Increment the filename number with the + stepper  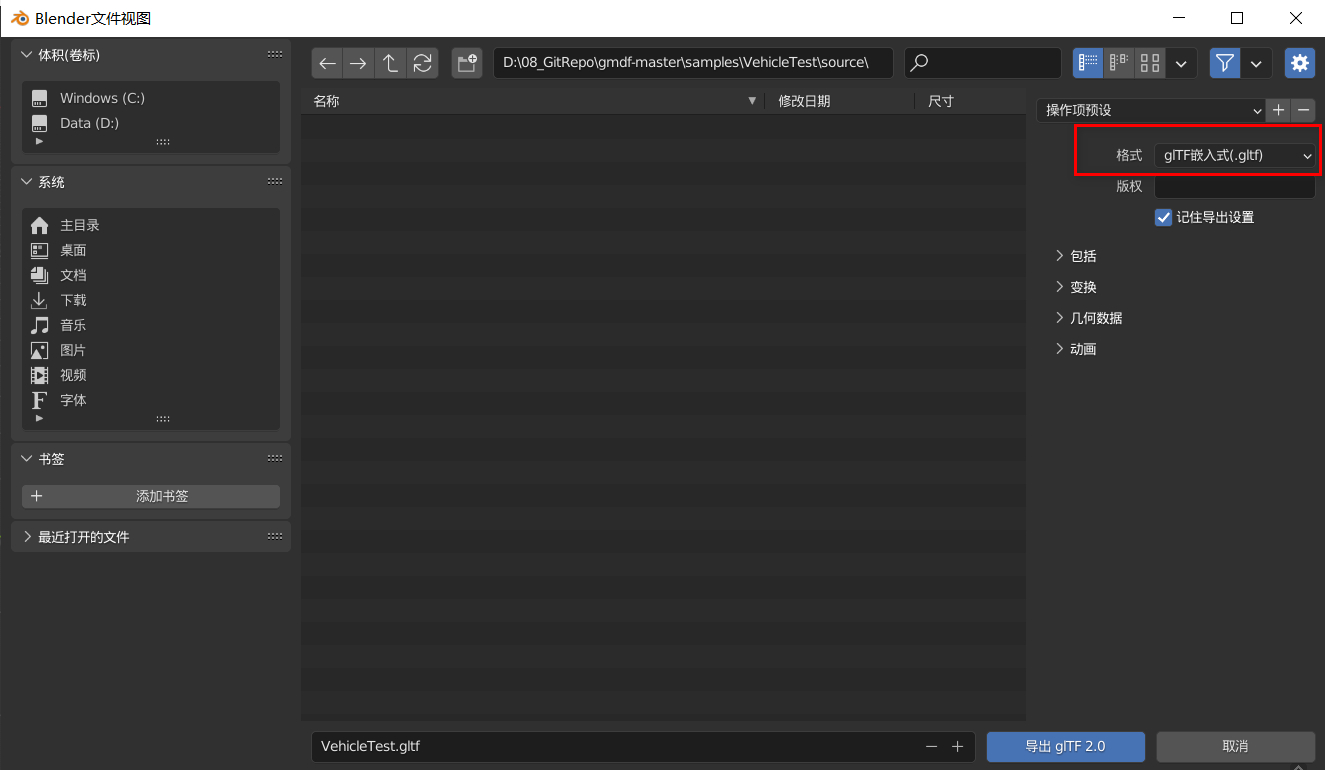click(957, 746)
